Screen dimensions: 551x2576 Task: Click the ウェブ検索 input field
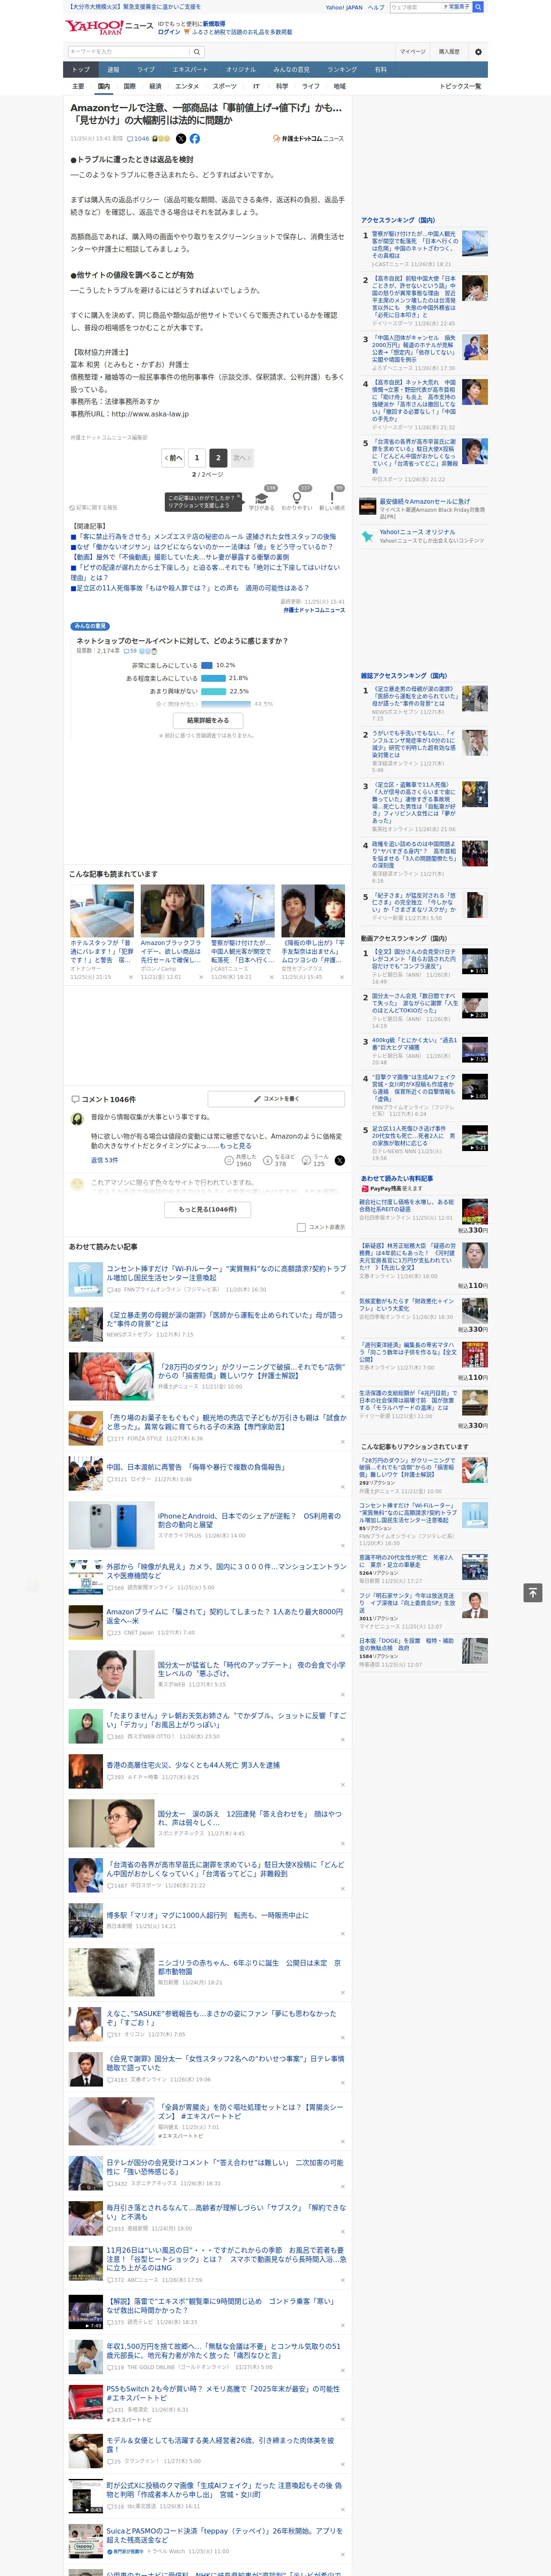click(415, 7)
